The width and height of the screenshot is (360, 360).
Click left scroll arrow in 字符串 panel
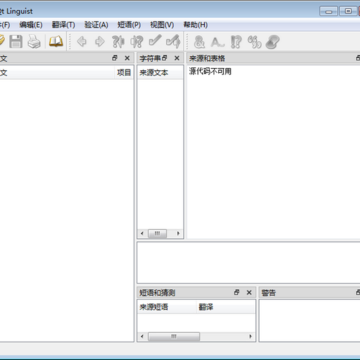(x=142, y=233)
